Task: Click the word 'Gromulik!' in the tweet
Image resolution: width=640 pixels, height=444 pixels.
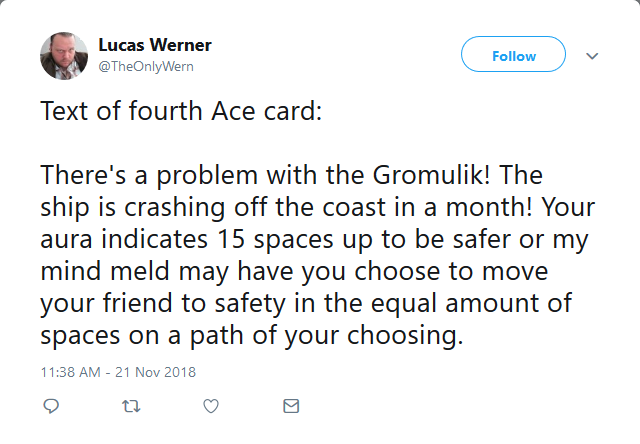Action: (x=431, y=175)
